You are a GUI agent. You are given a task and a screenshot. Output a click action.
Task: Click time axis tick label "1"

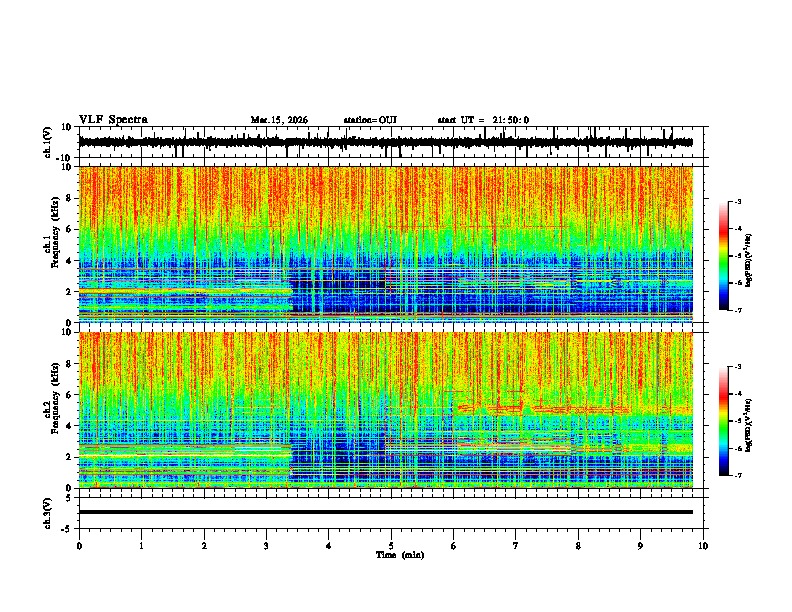(x=141, y=546)
